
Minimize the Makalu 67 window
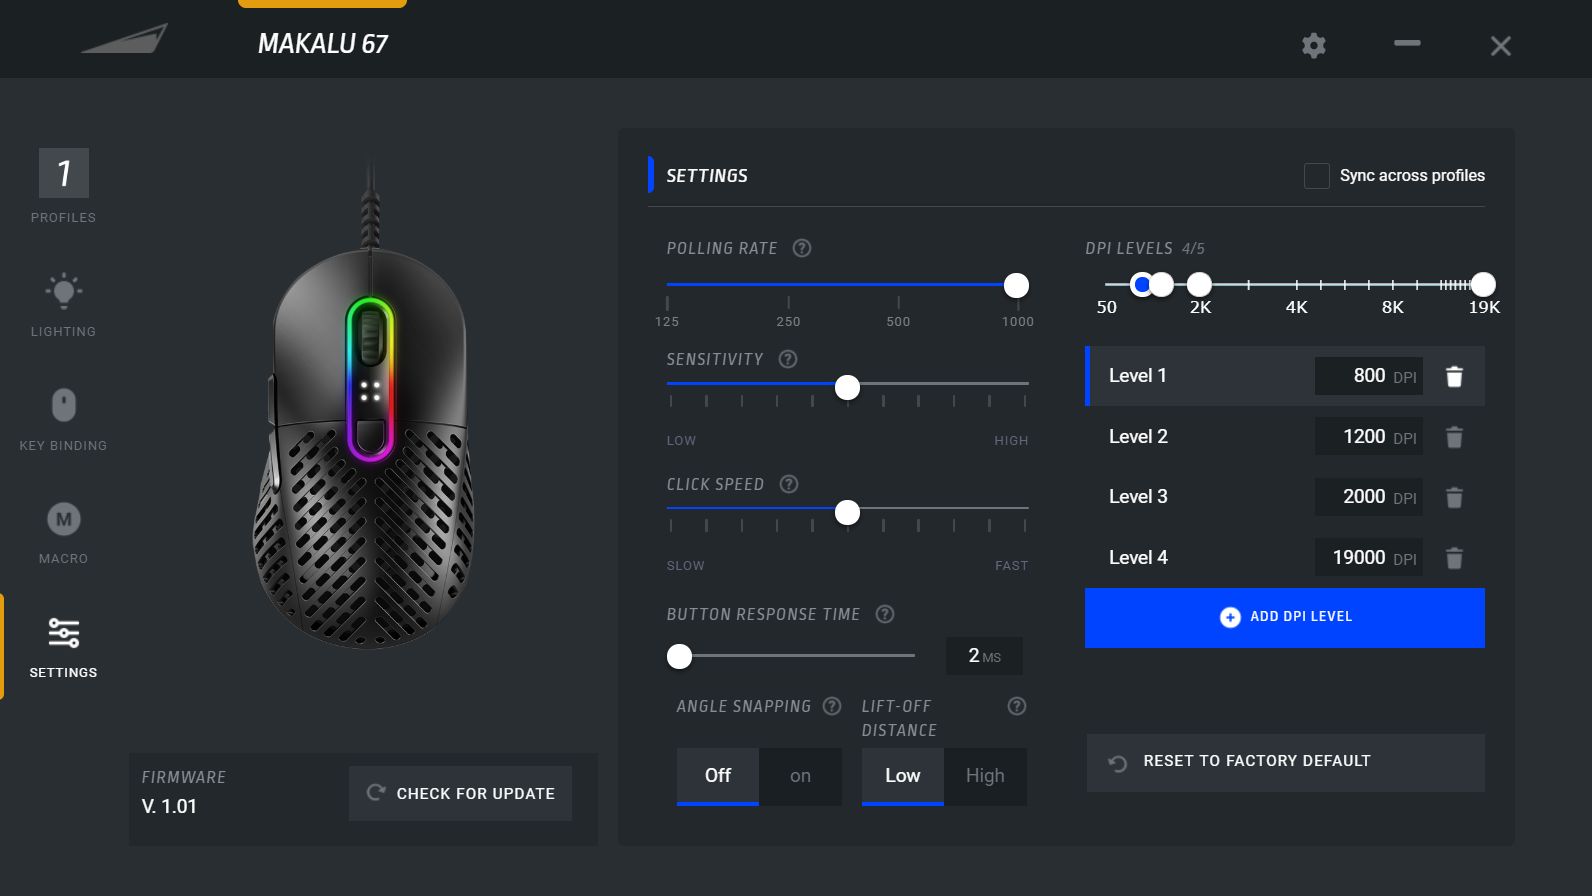tap(1407, 43)
